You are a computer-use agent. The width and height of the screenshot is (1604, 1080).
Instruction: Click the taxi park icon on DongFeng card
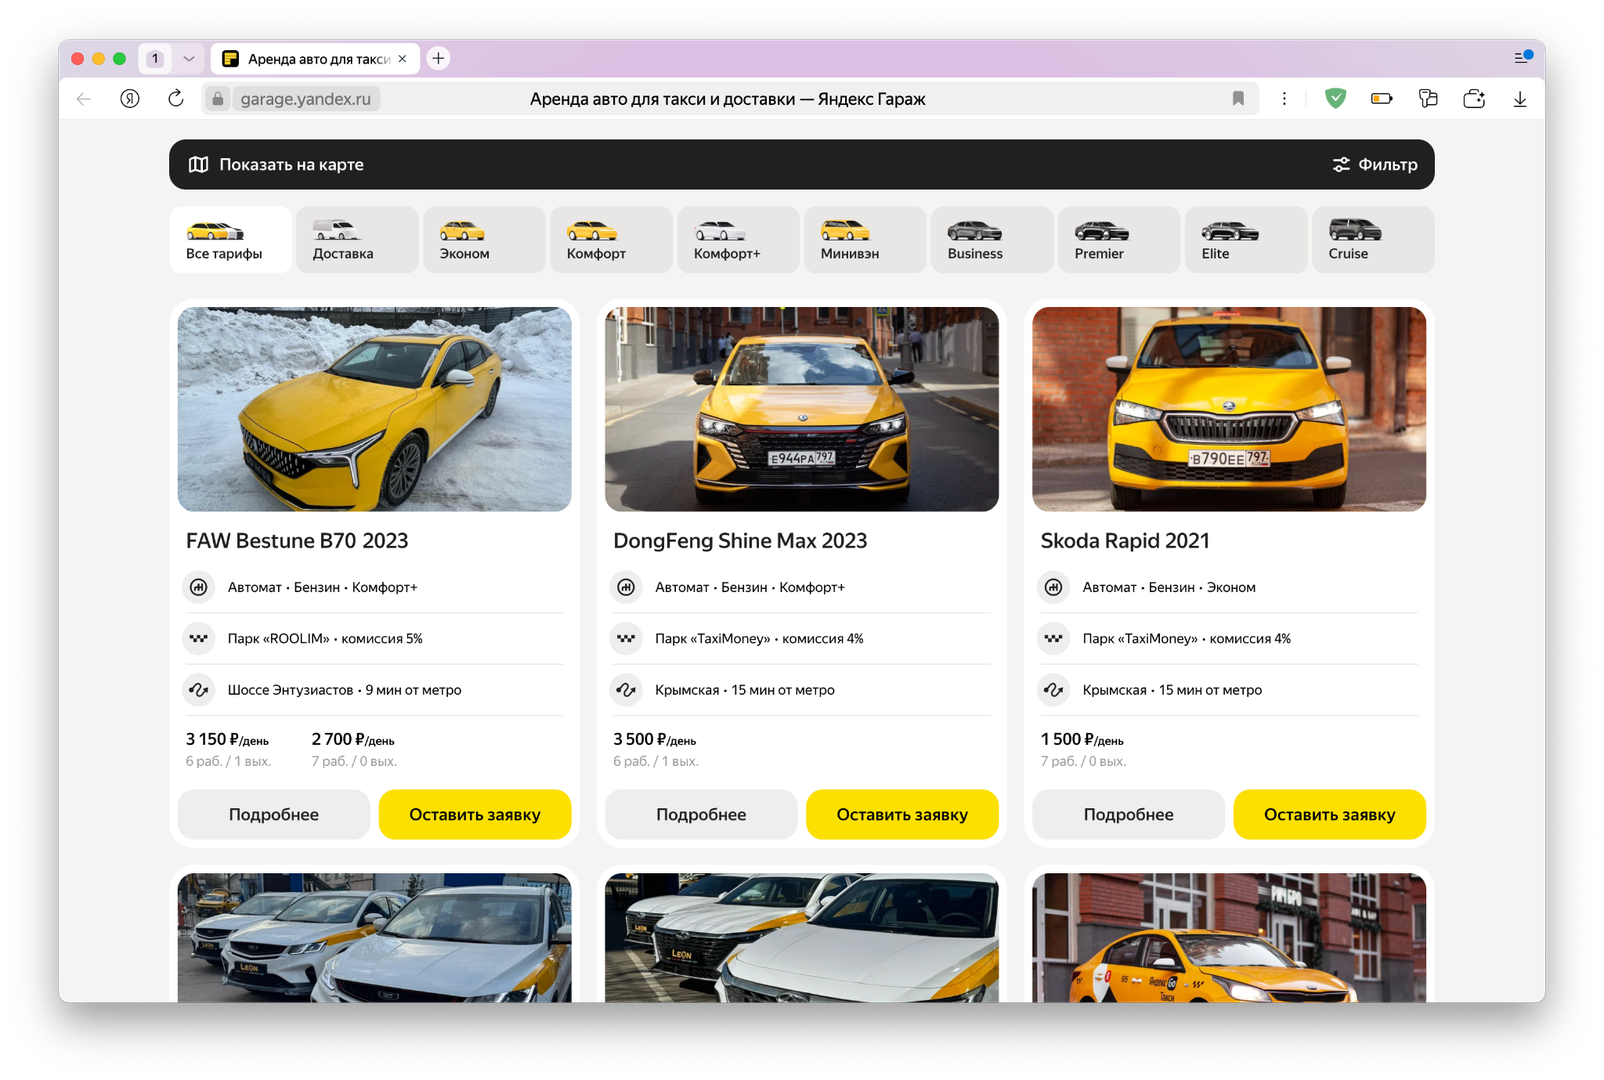(x=626, y=638)
